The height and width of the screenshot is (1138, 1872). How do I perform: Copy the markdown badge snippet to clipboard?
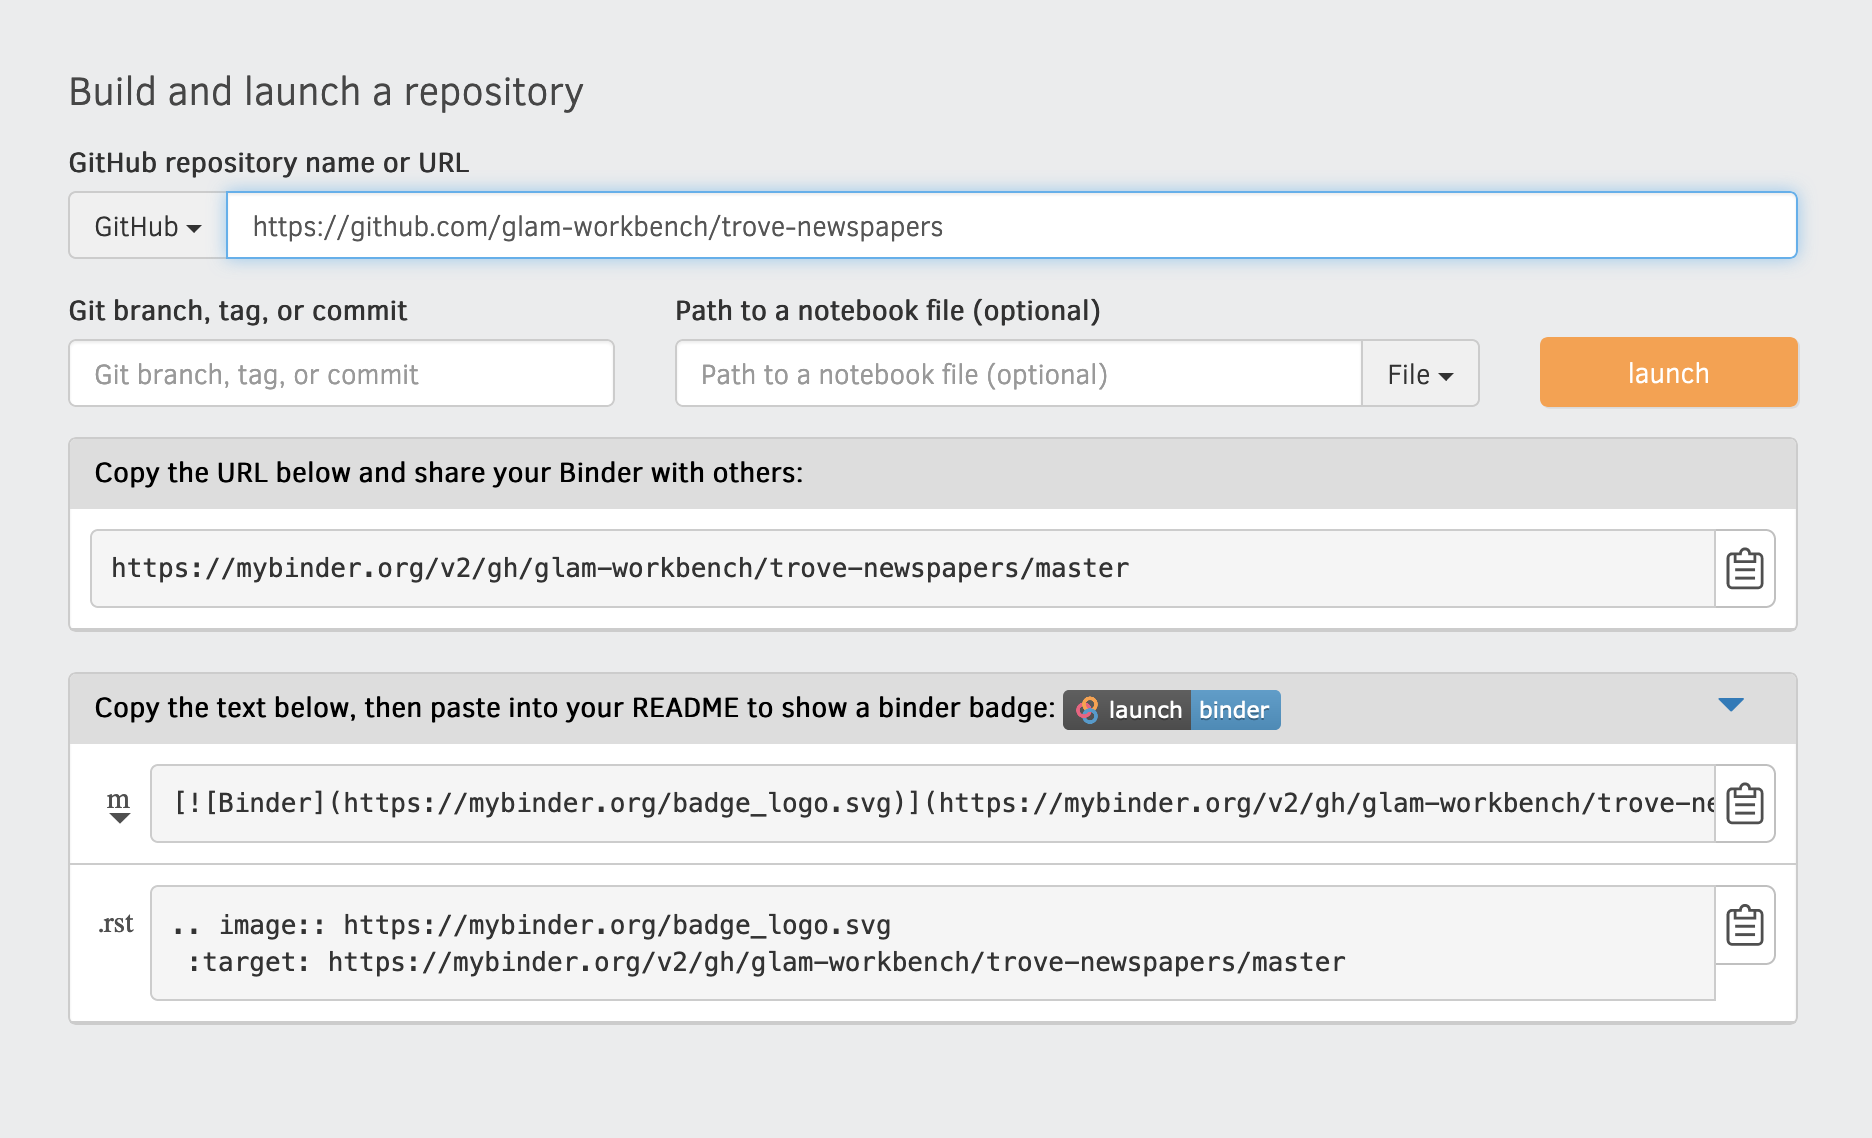pos(1745,803)
